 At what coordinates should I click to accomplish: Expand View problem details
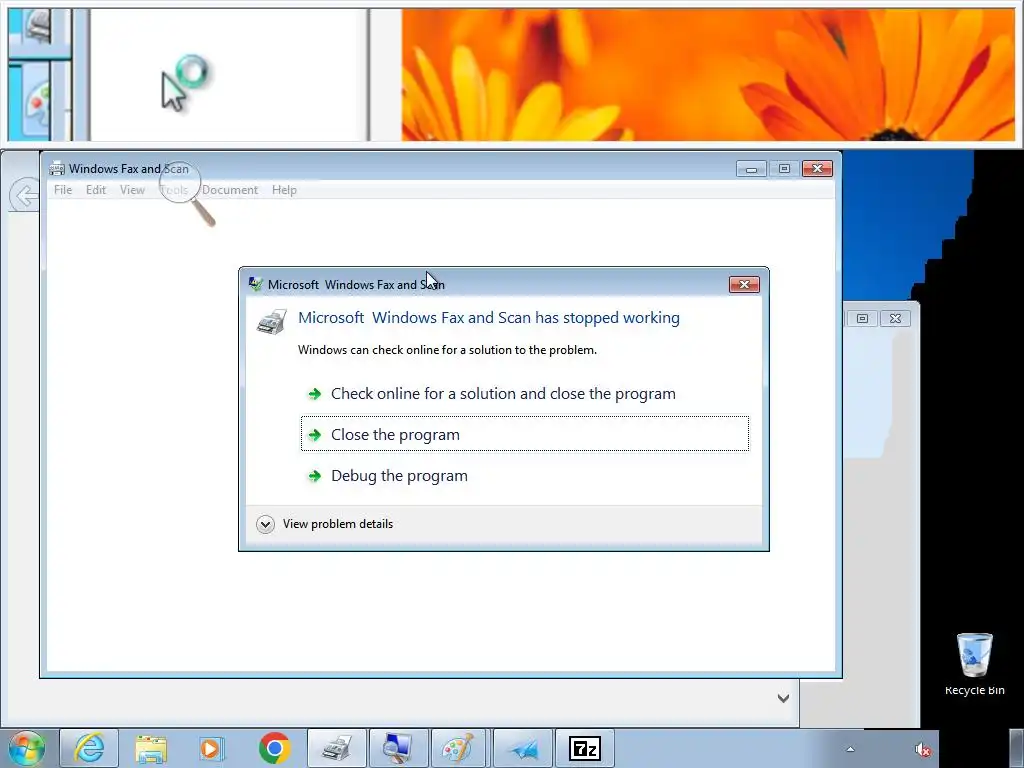325,524
